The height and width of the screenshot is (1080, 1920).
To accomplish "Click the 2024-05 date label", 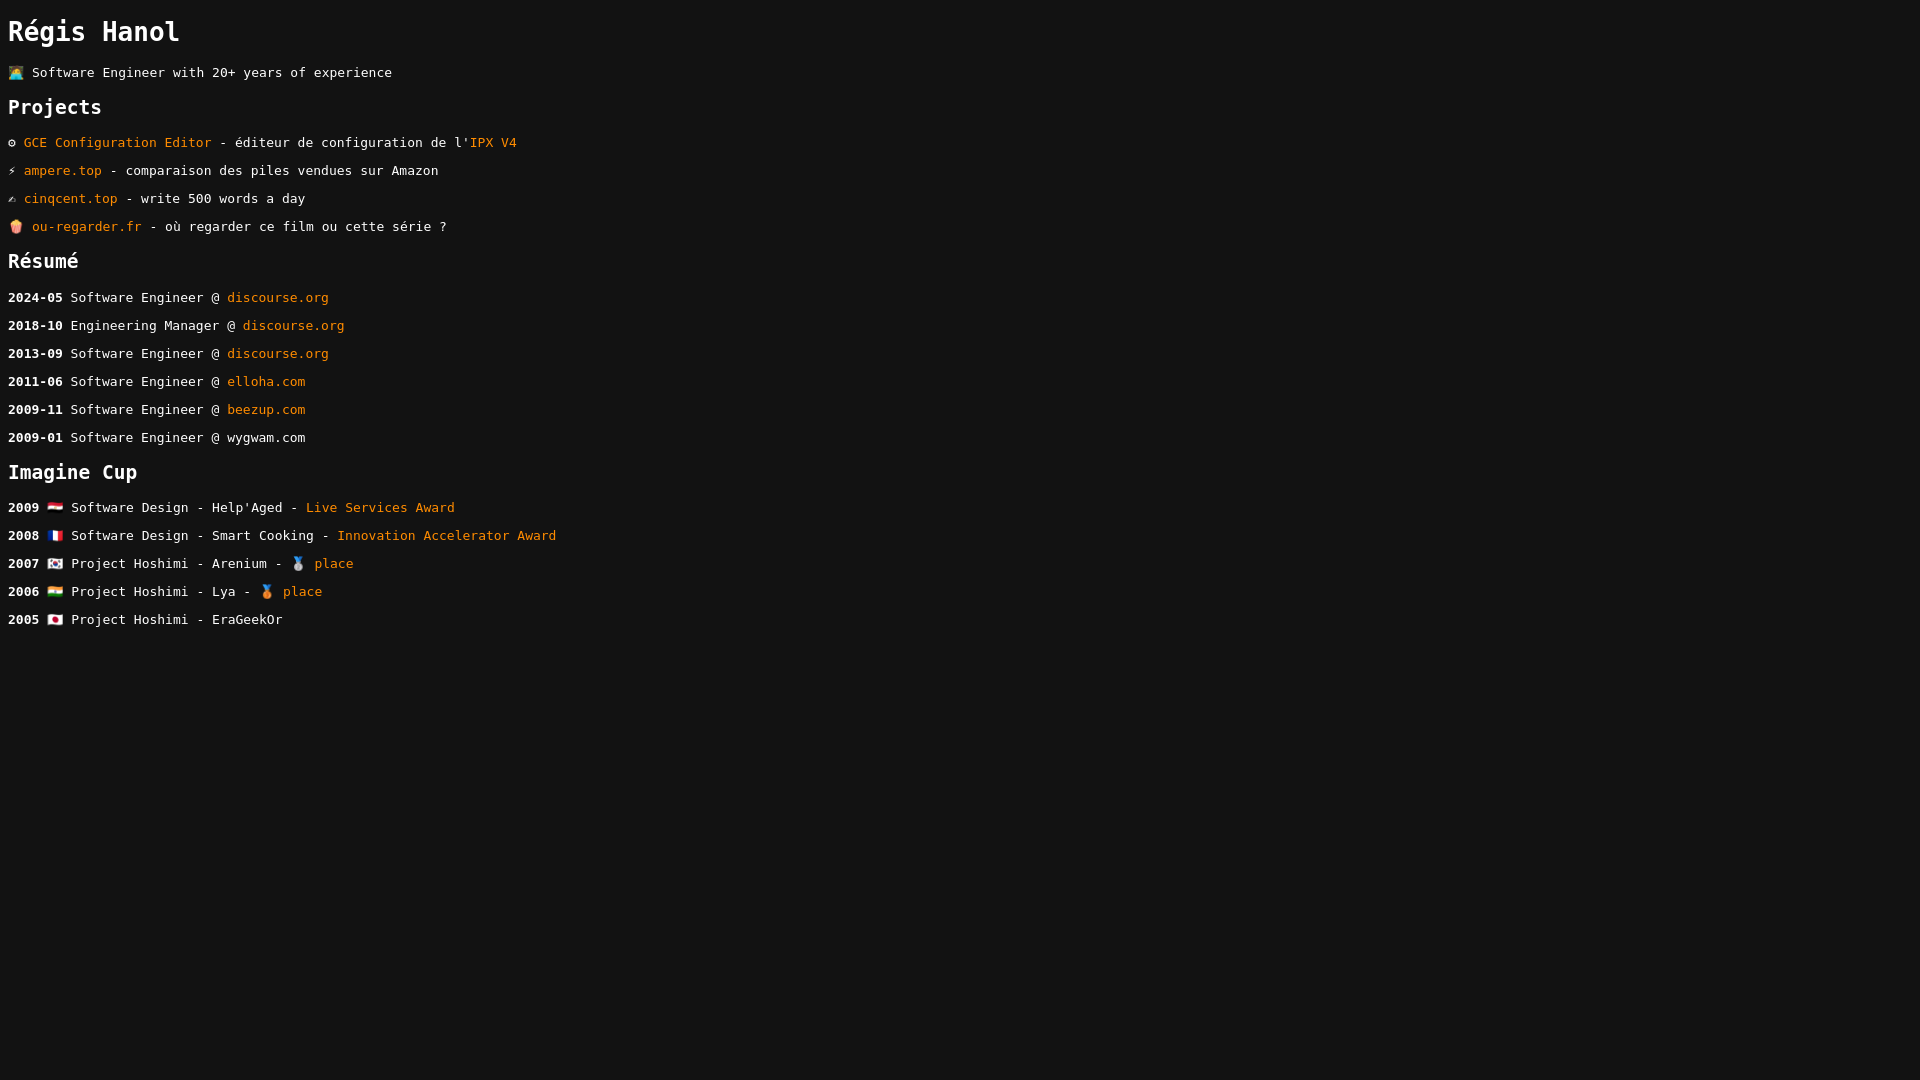I will coord(35,298).
